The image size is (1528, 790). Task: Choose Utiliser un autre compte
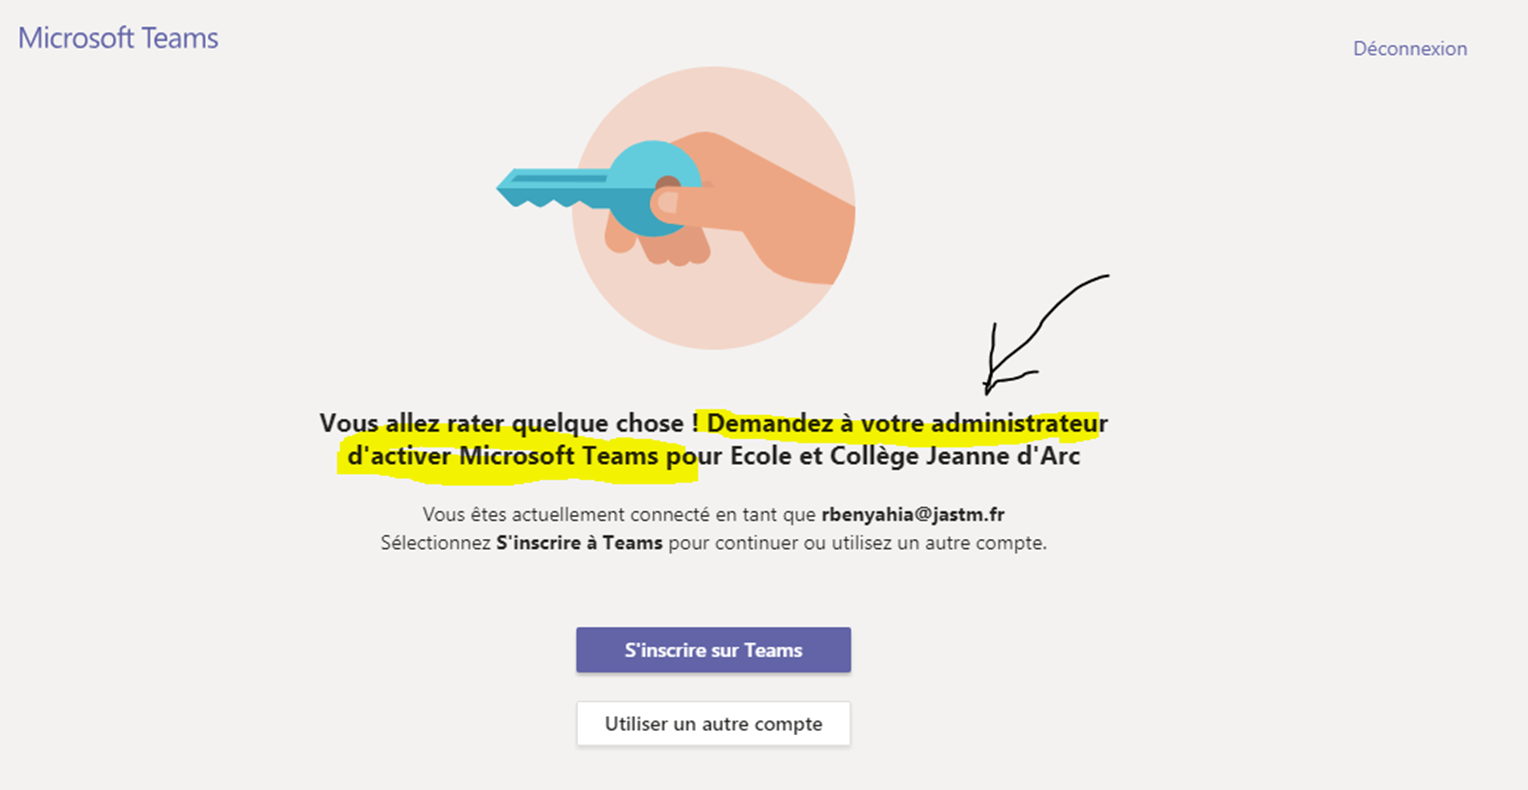click(x=713, y=724)
